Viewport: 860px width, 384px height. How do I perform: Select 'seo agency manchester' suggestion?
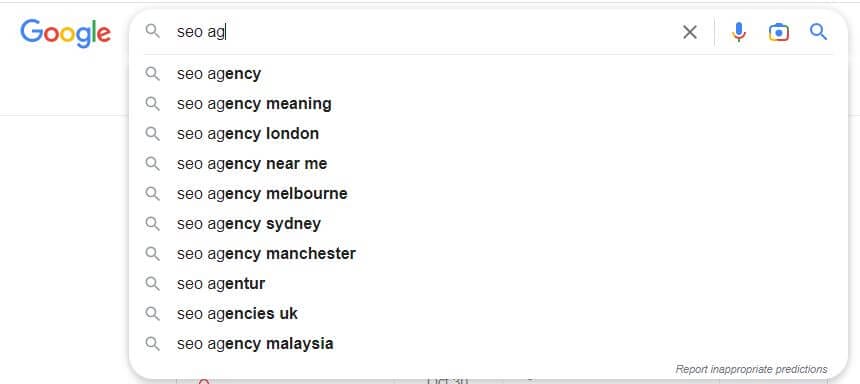tap(488, 253)
